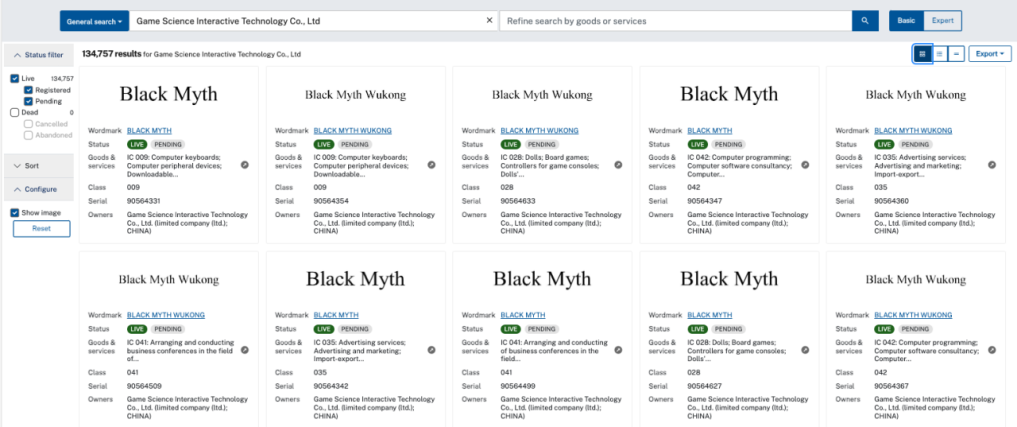Open BLACK MYTH link for serial 90564499
This screenshot has height=427, width=1017.
point(523,315)
